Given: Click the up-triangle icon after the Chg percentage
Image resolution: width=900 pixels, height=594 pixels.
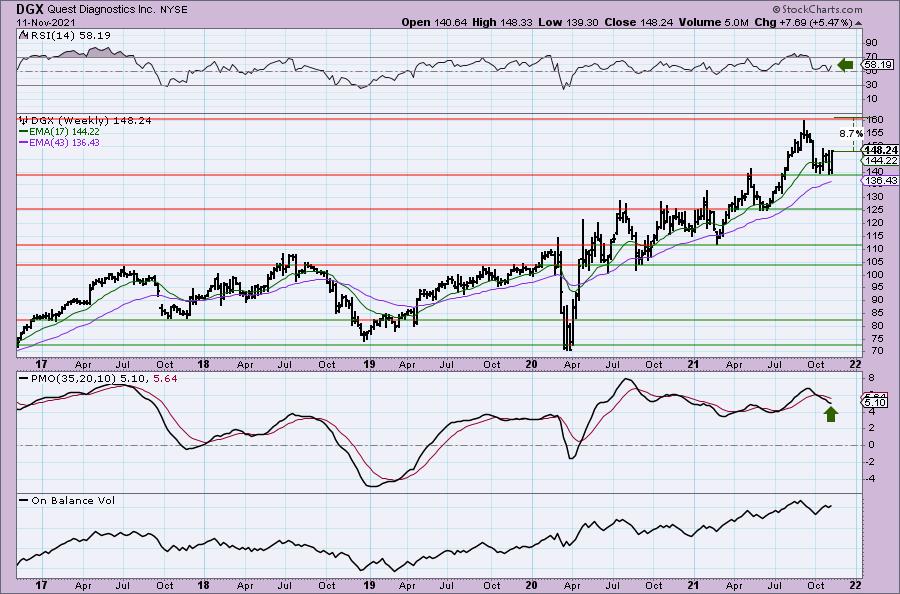Looking at the screenshot, I should pos(859,23).
